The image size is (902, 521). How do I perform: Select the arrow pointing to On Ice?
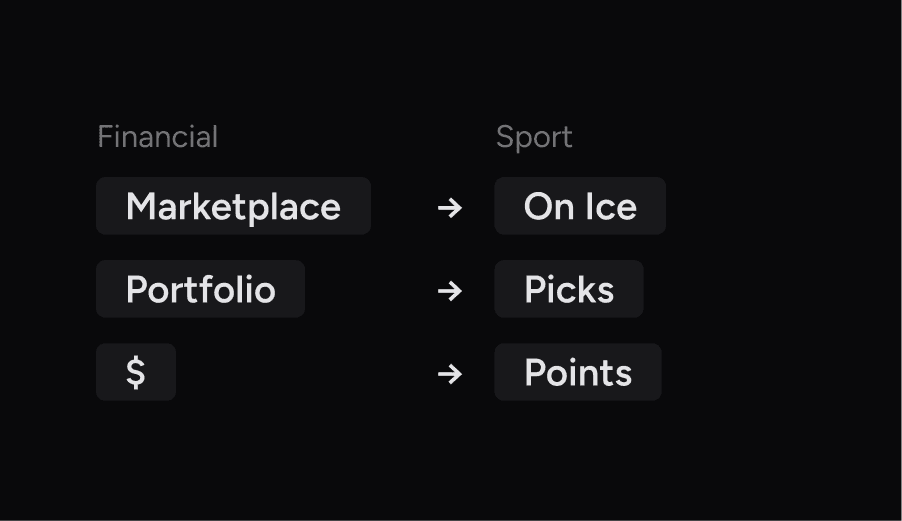click(x=450, y=207)
